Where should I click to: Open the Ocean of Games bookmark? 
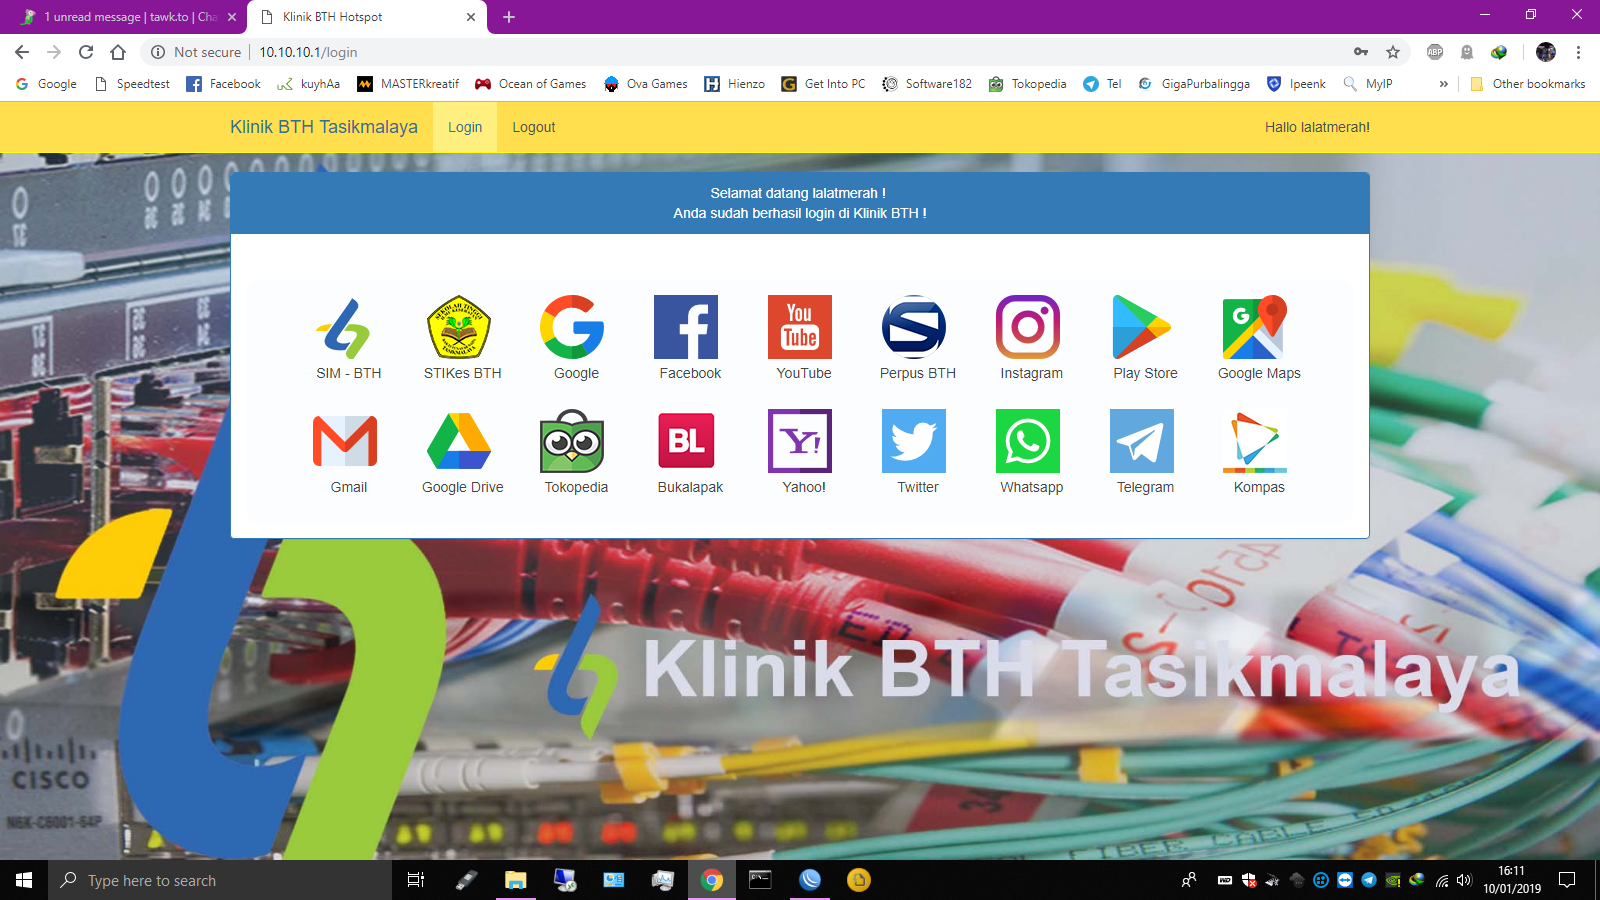coord(531,84)
